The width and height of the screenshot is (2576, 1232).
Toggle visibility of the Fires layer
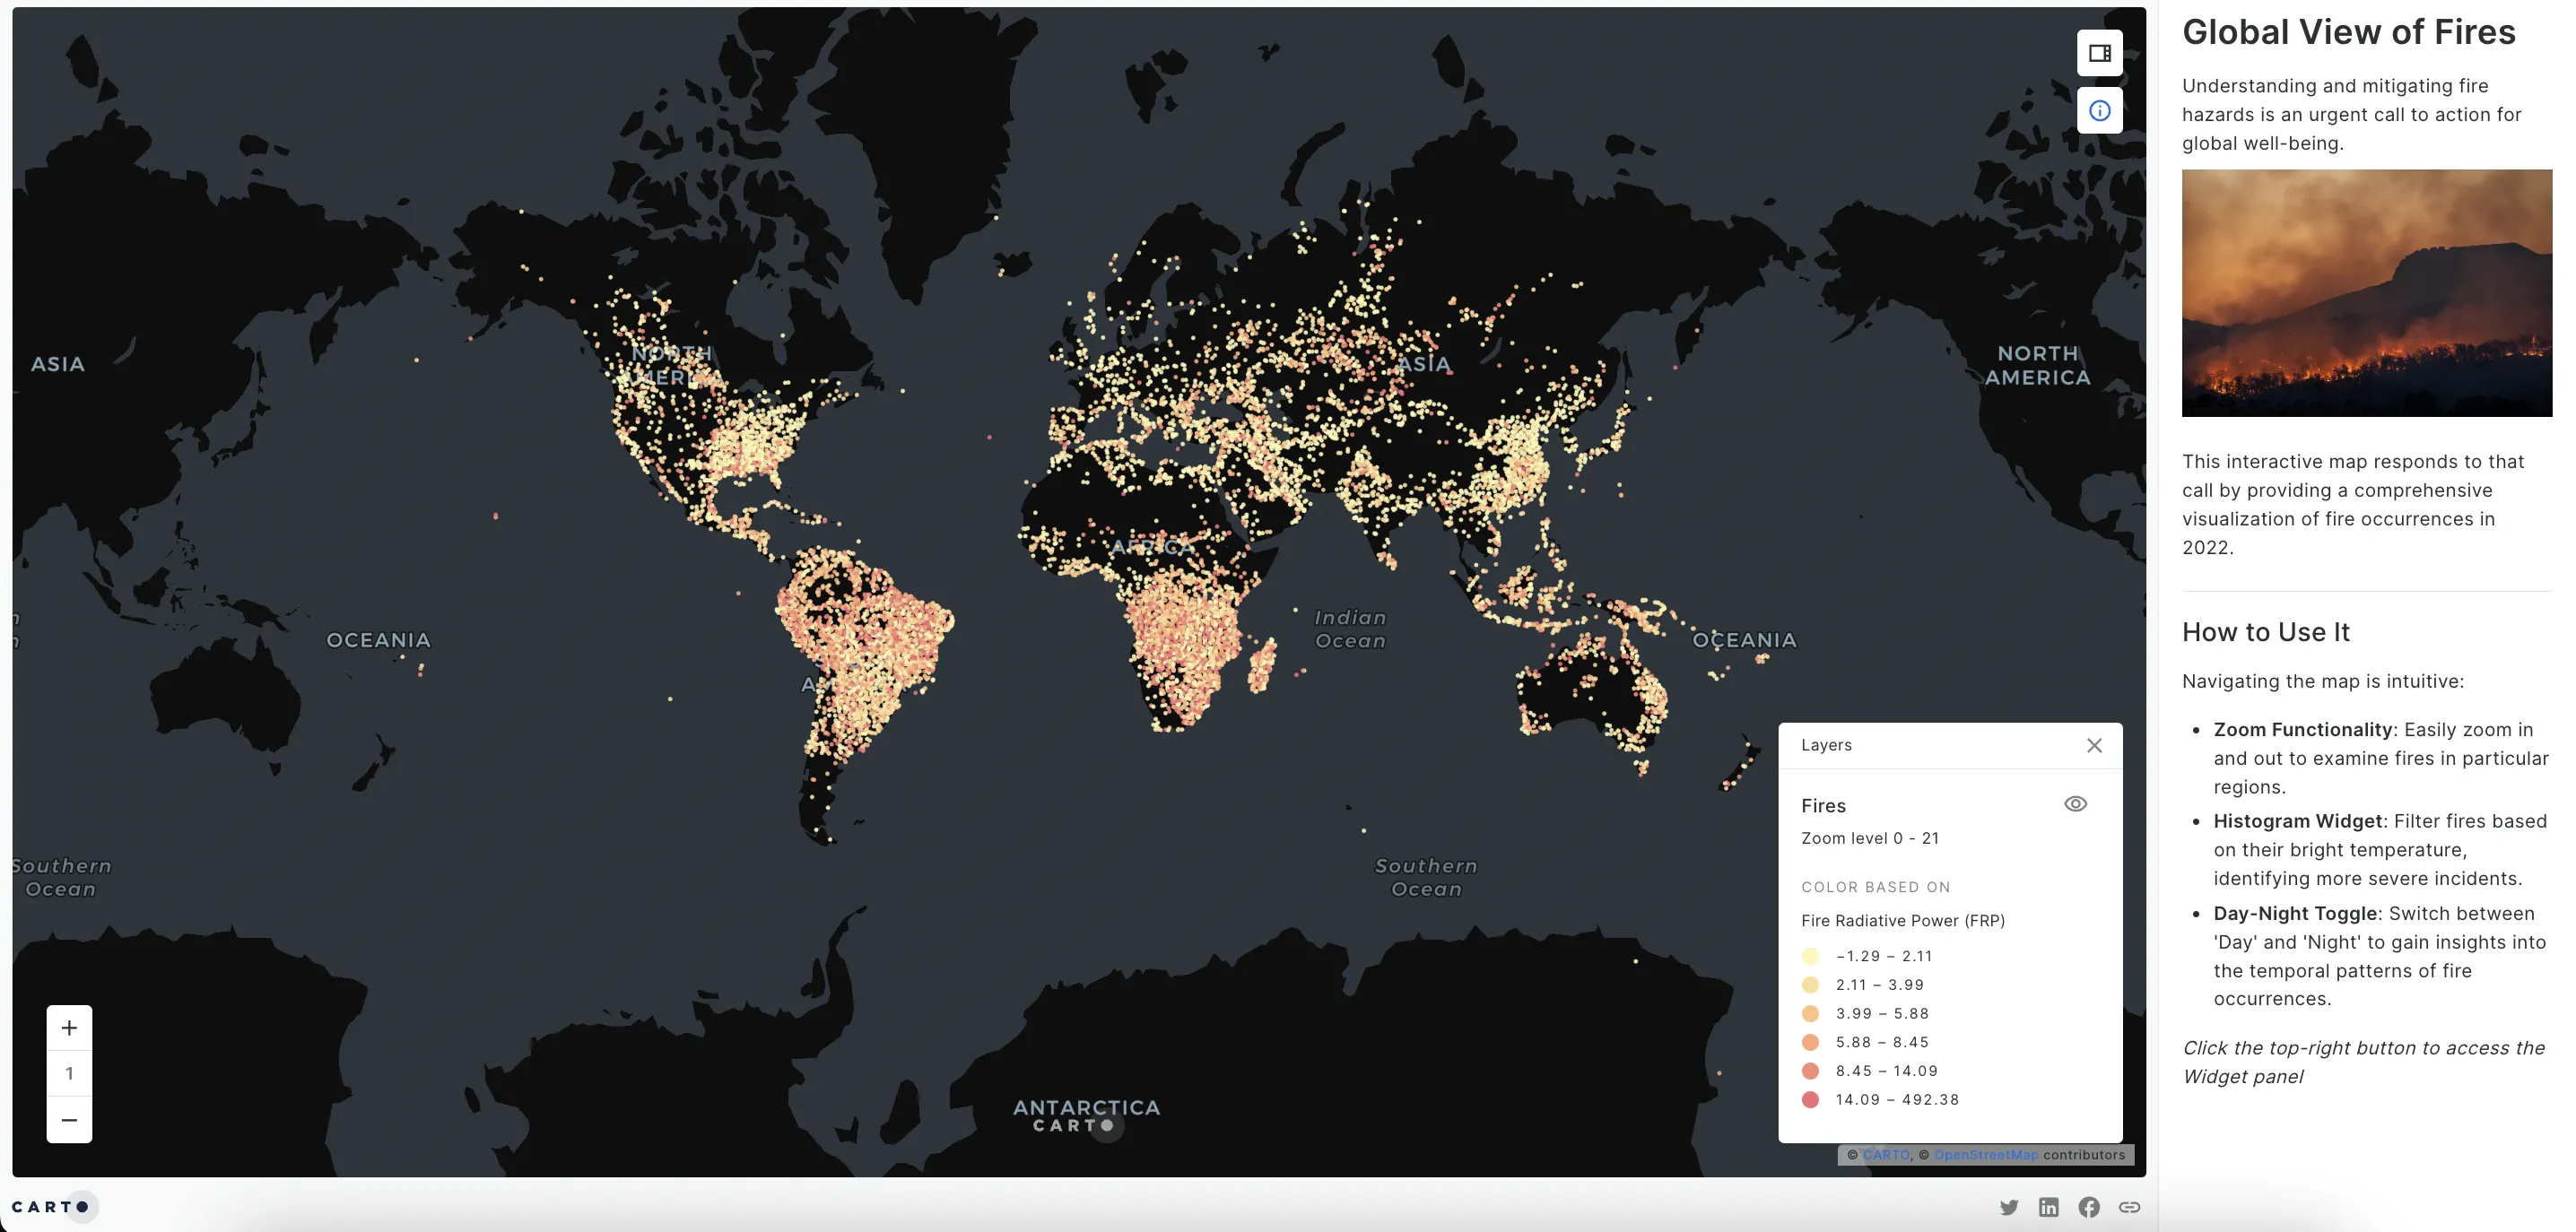point(2075,803)
